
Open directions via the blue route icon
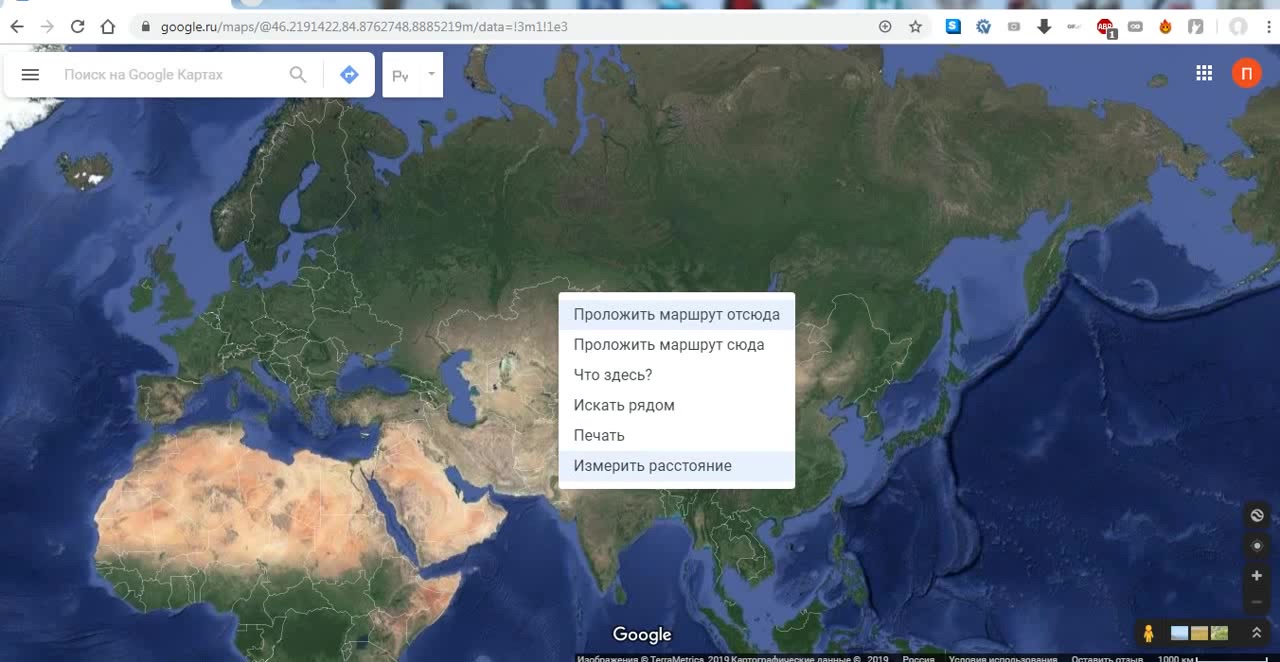[349, 75]
